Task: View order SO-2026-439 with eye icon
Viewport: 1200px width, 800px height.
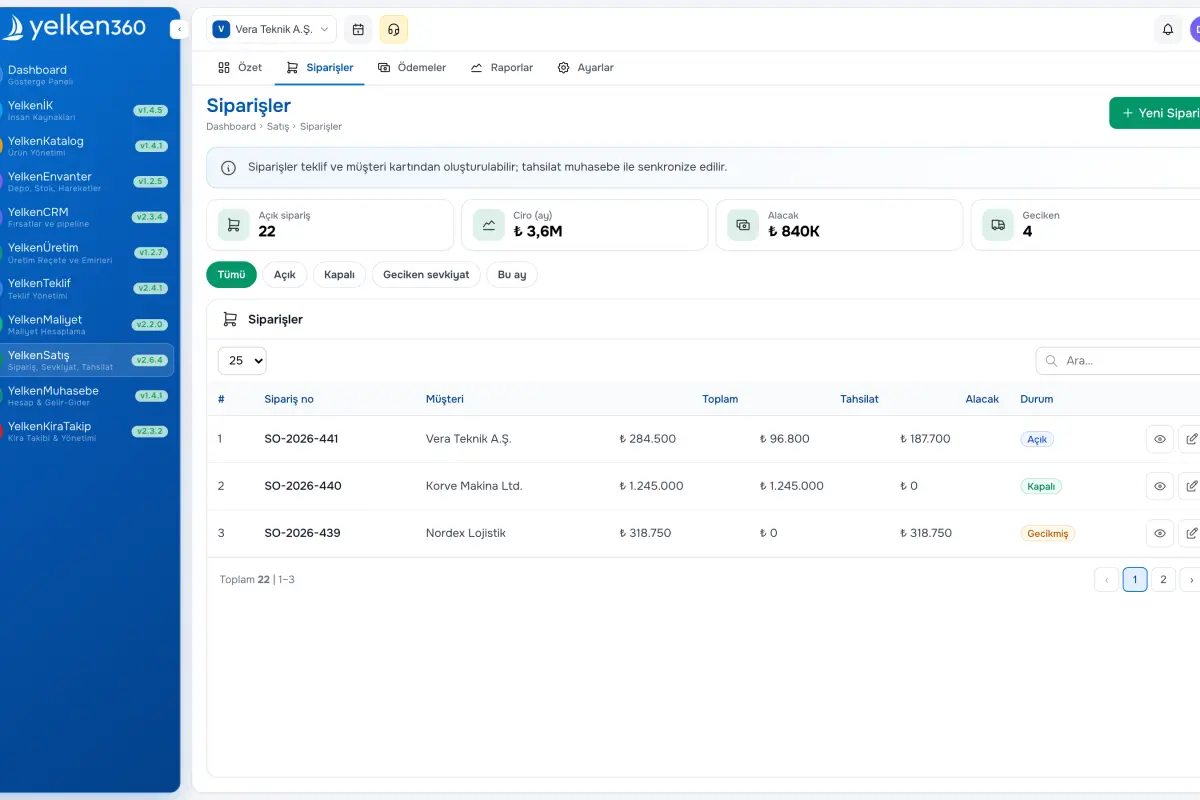Action: tap(1160, 533)
